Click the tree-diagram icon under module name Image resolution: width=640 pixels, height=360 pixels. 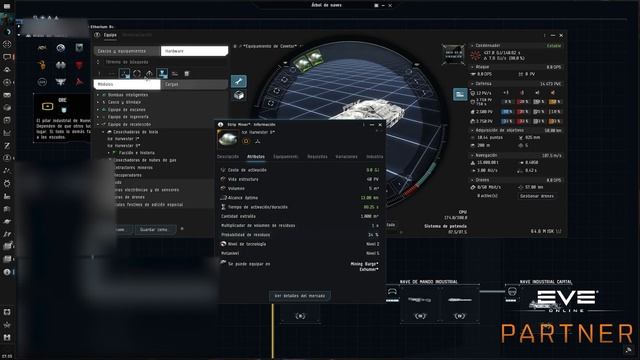257,141
